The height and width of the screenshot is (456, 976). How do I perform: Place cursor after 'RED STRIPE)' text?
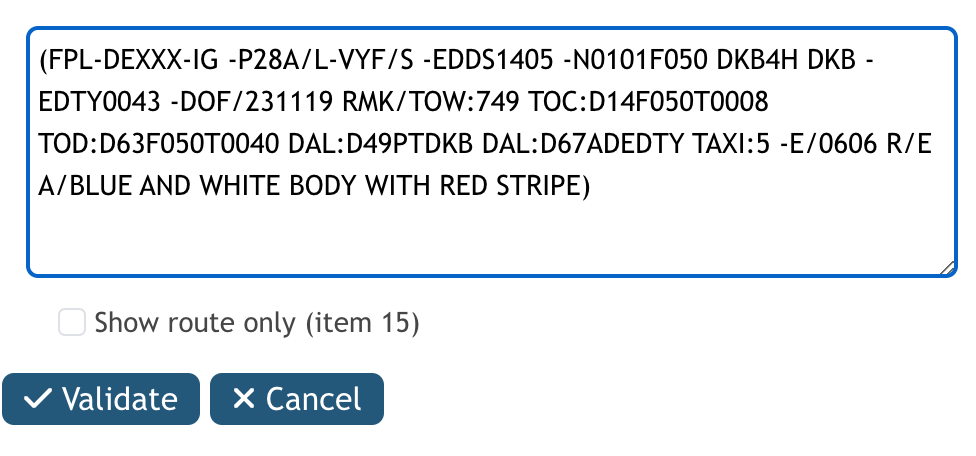[x=591, y=185]
